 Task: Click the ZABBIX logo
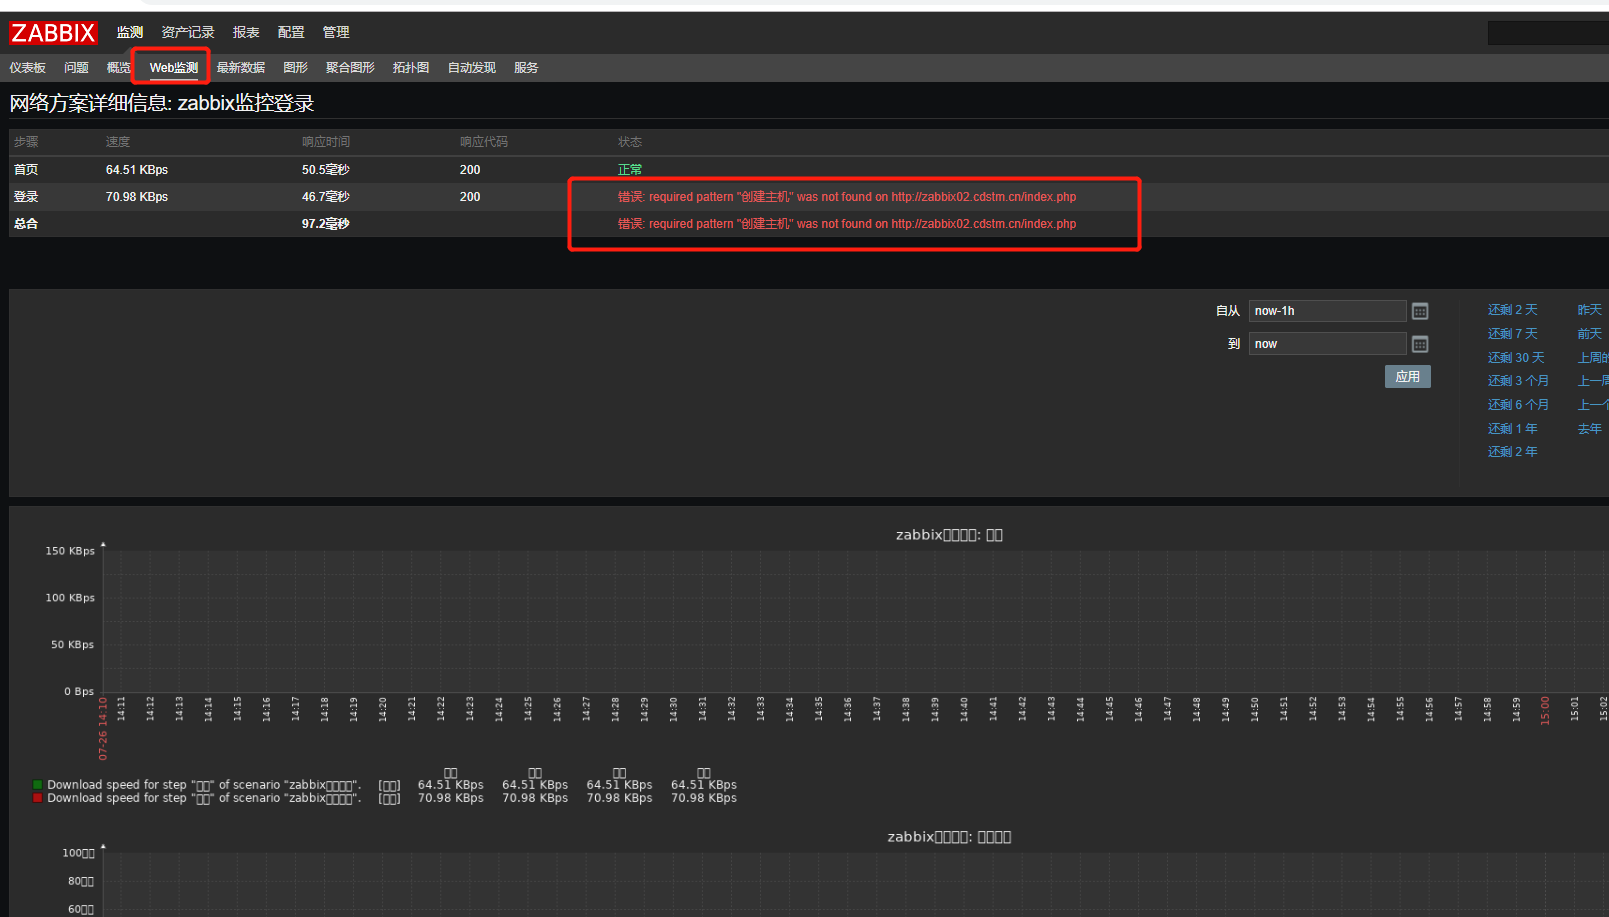(53, 33)
